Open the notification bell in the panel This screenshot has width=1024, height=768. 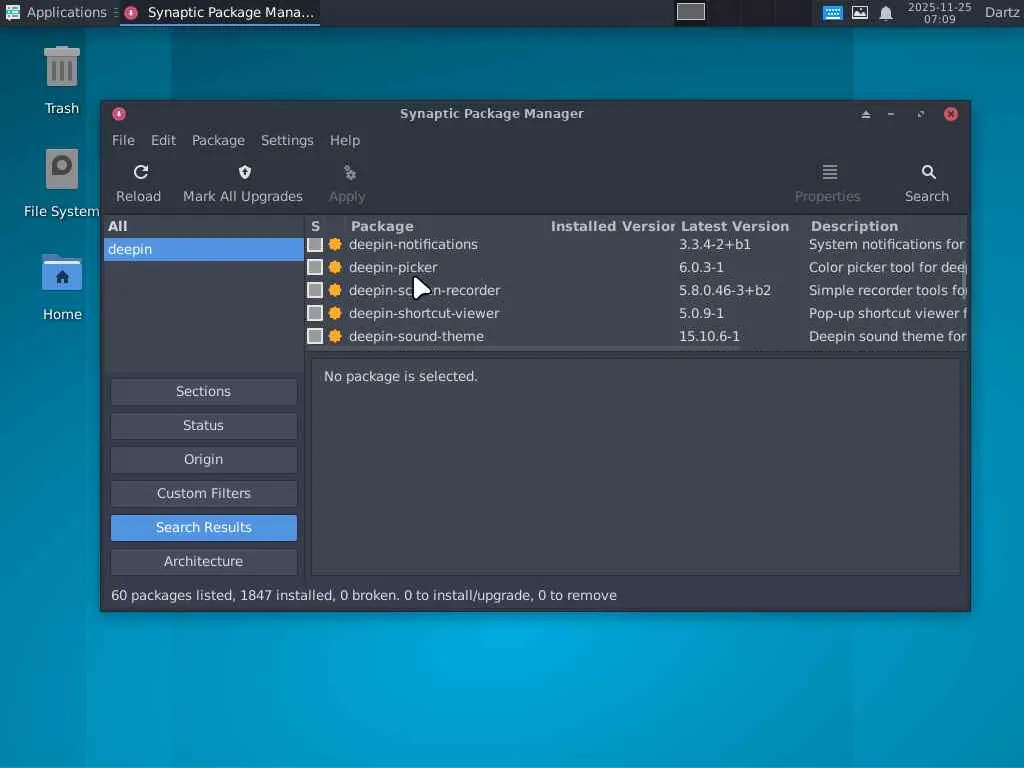(x=886, y=13)
